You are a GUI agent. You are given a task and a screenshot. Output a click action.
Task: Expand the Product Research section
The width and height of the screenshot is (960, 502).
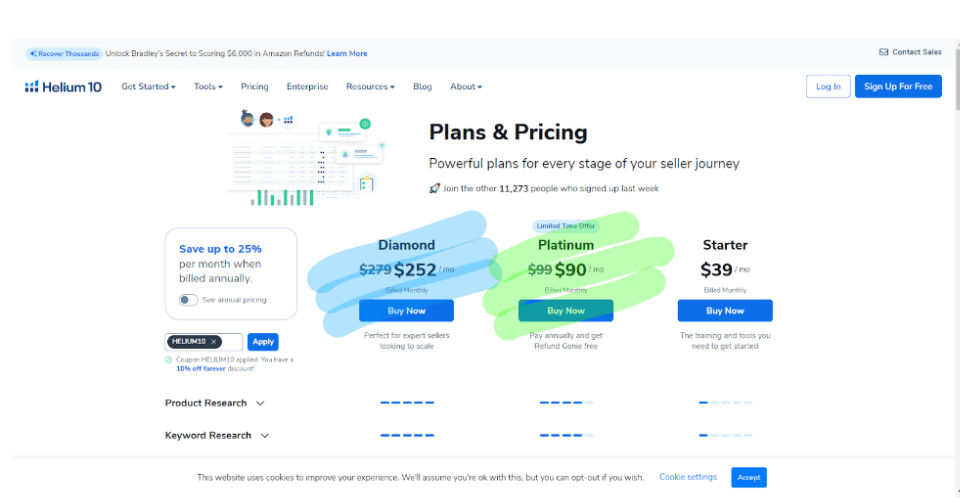[214, 403]
